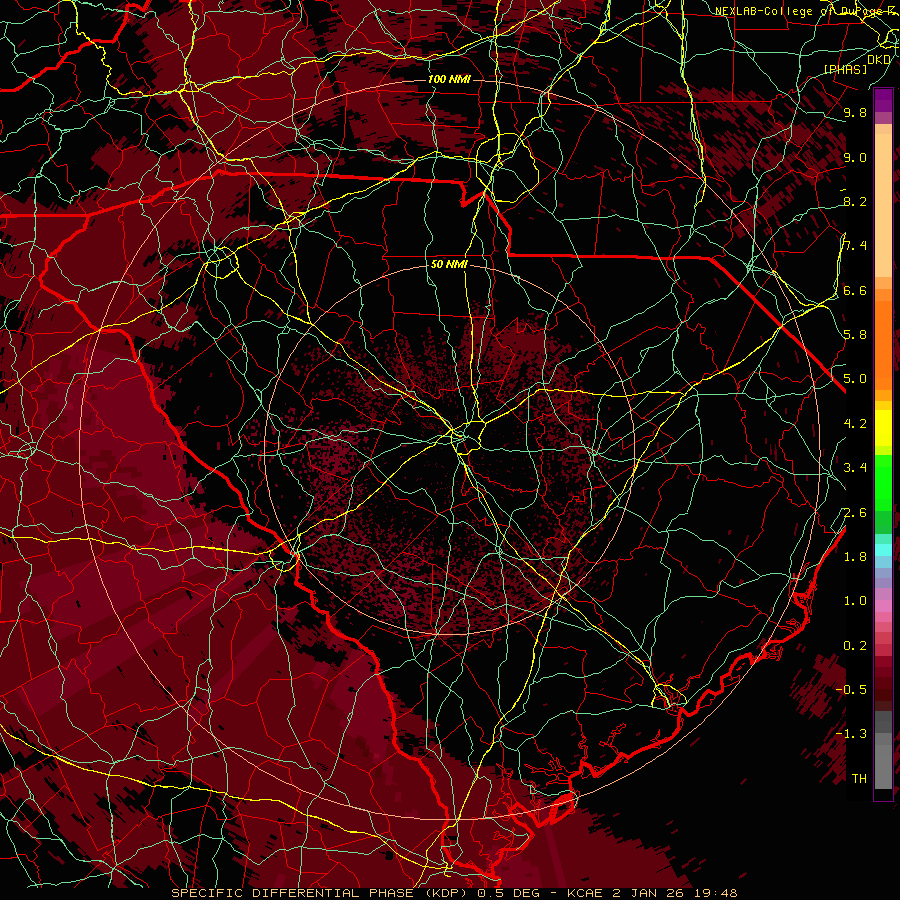Click the -0.5 value on the legend
The image size is (900, 900).
coord(852,690)
